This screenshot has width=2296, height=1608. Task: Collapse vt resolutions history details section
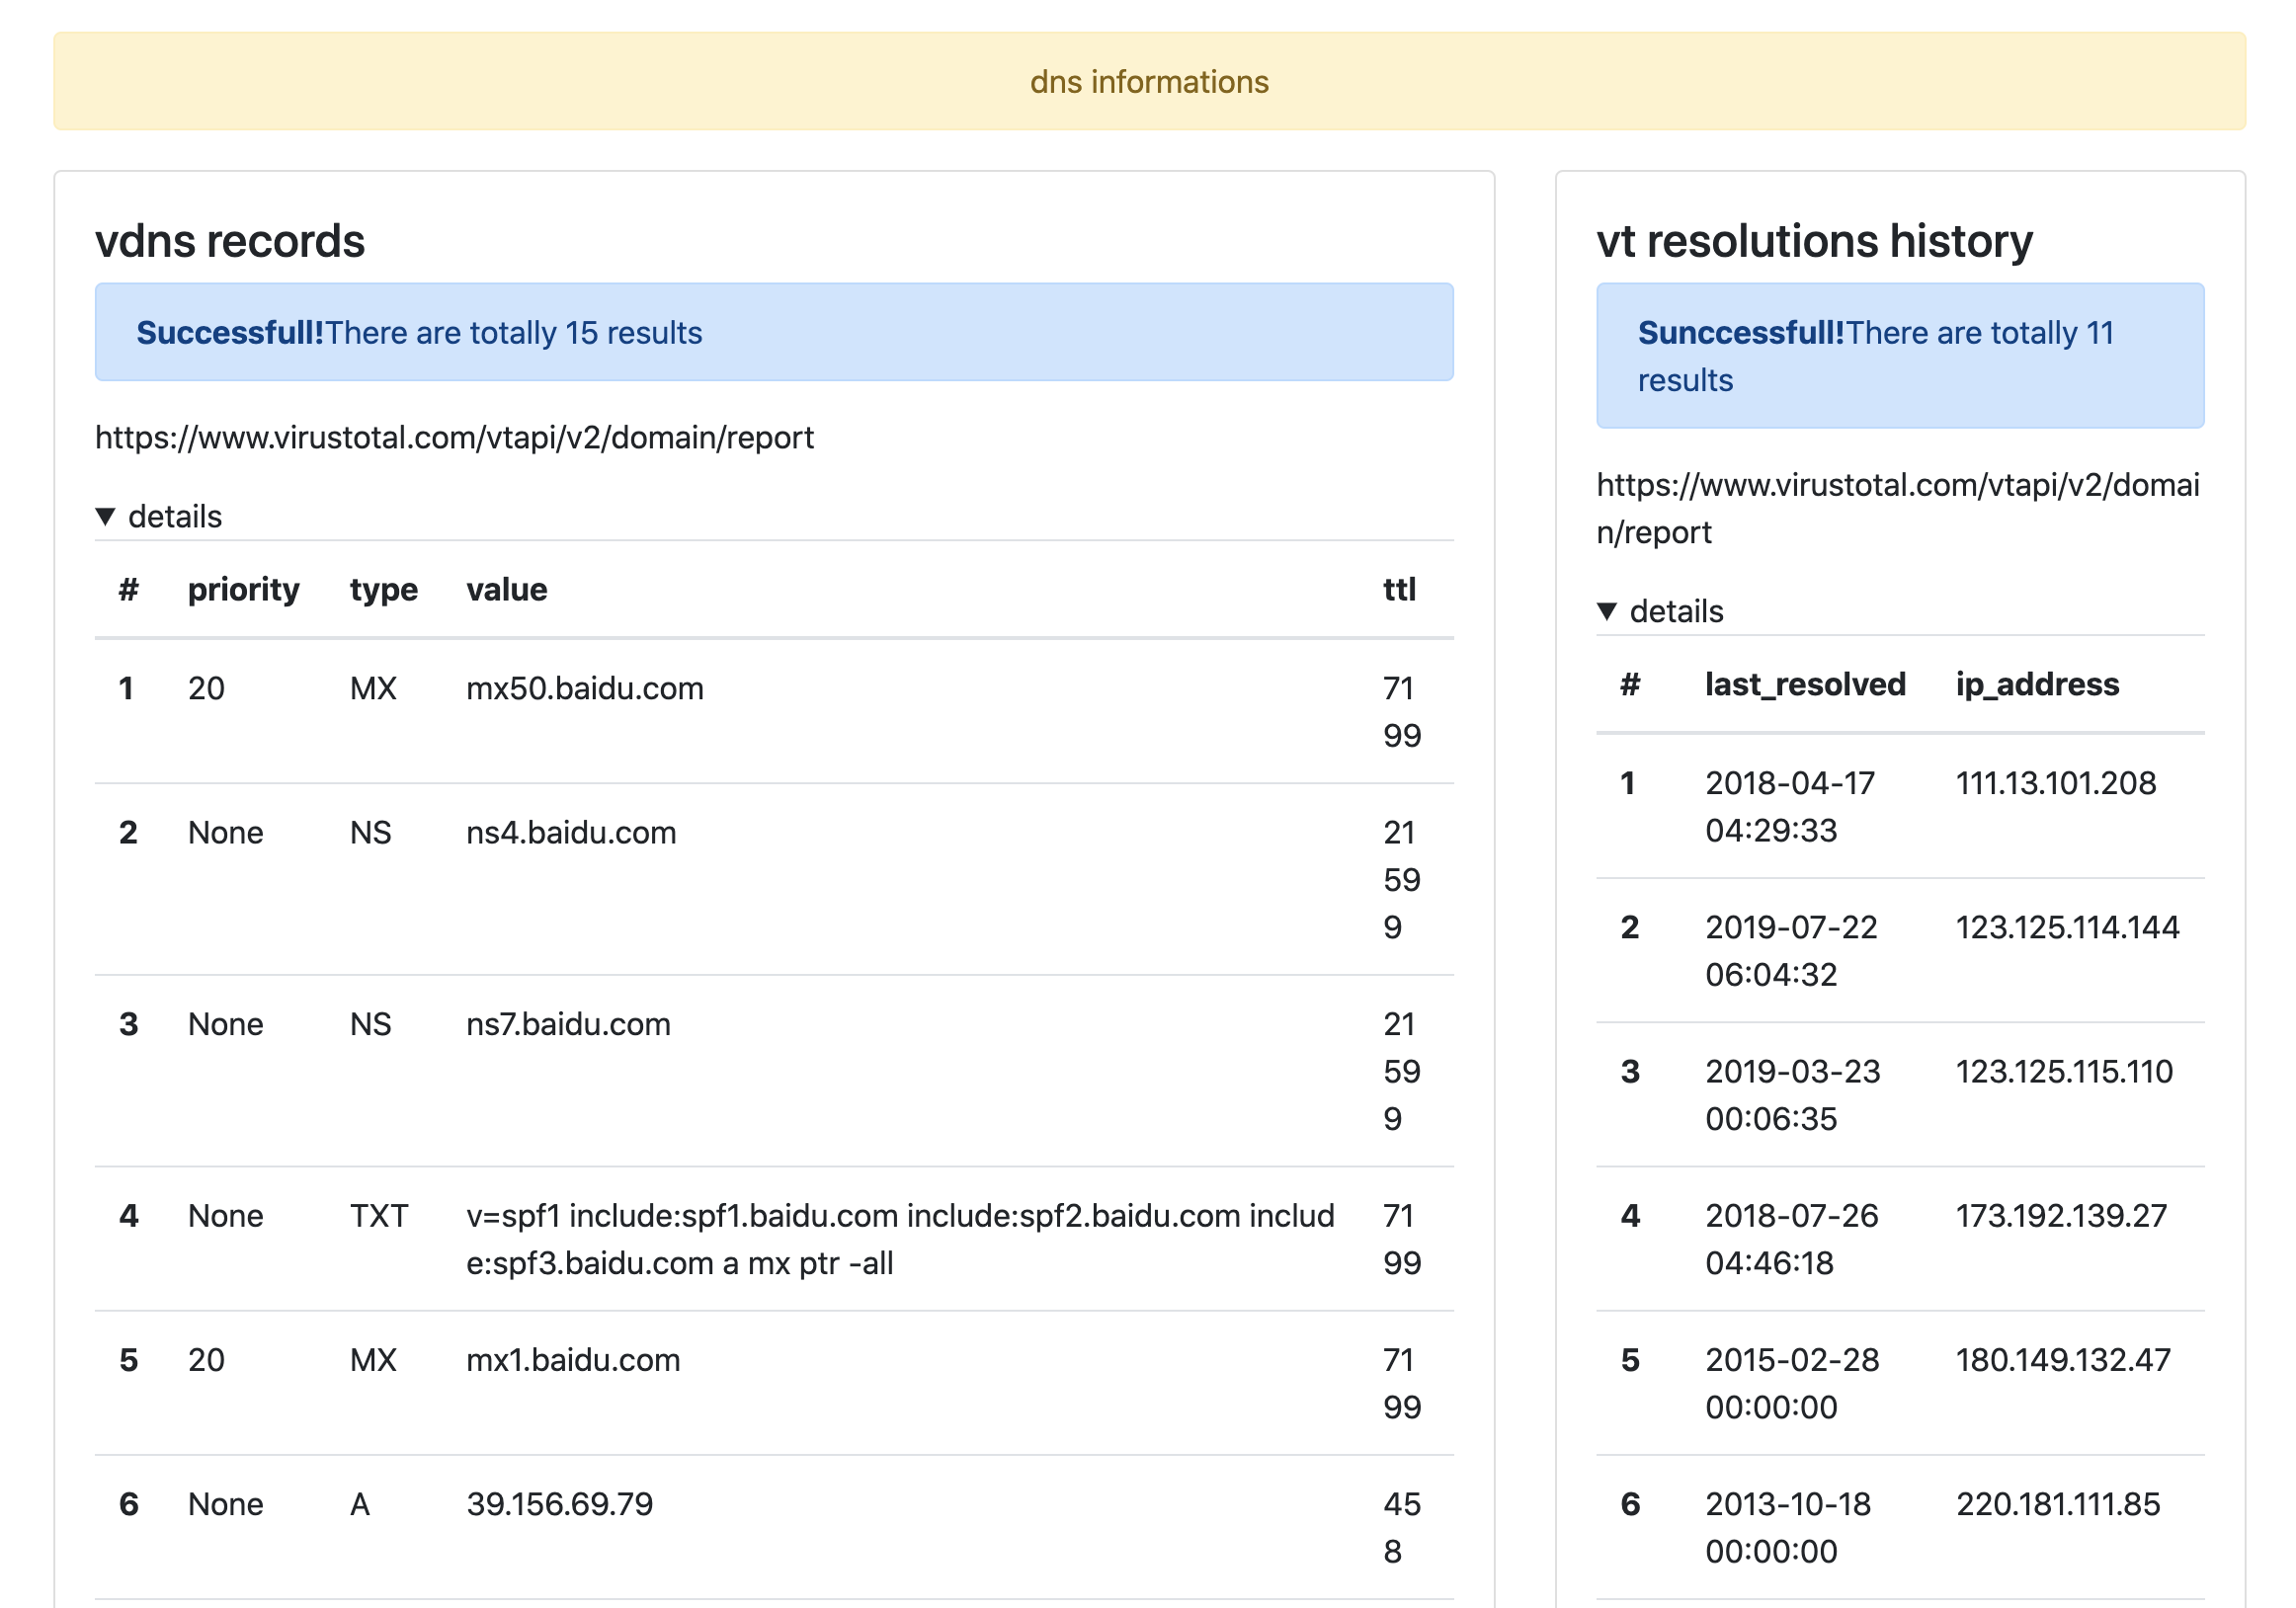pos(1607,612)
